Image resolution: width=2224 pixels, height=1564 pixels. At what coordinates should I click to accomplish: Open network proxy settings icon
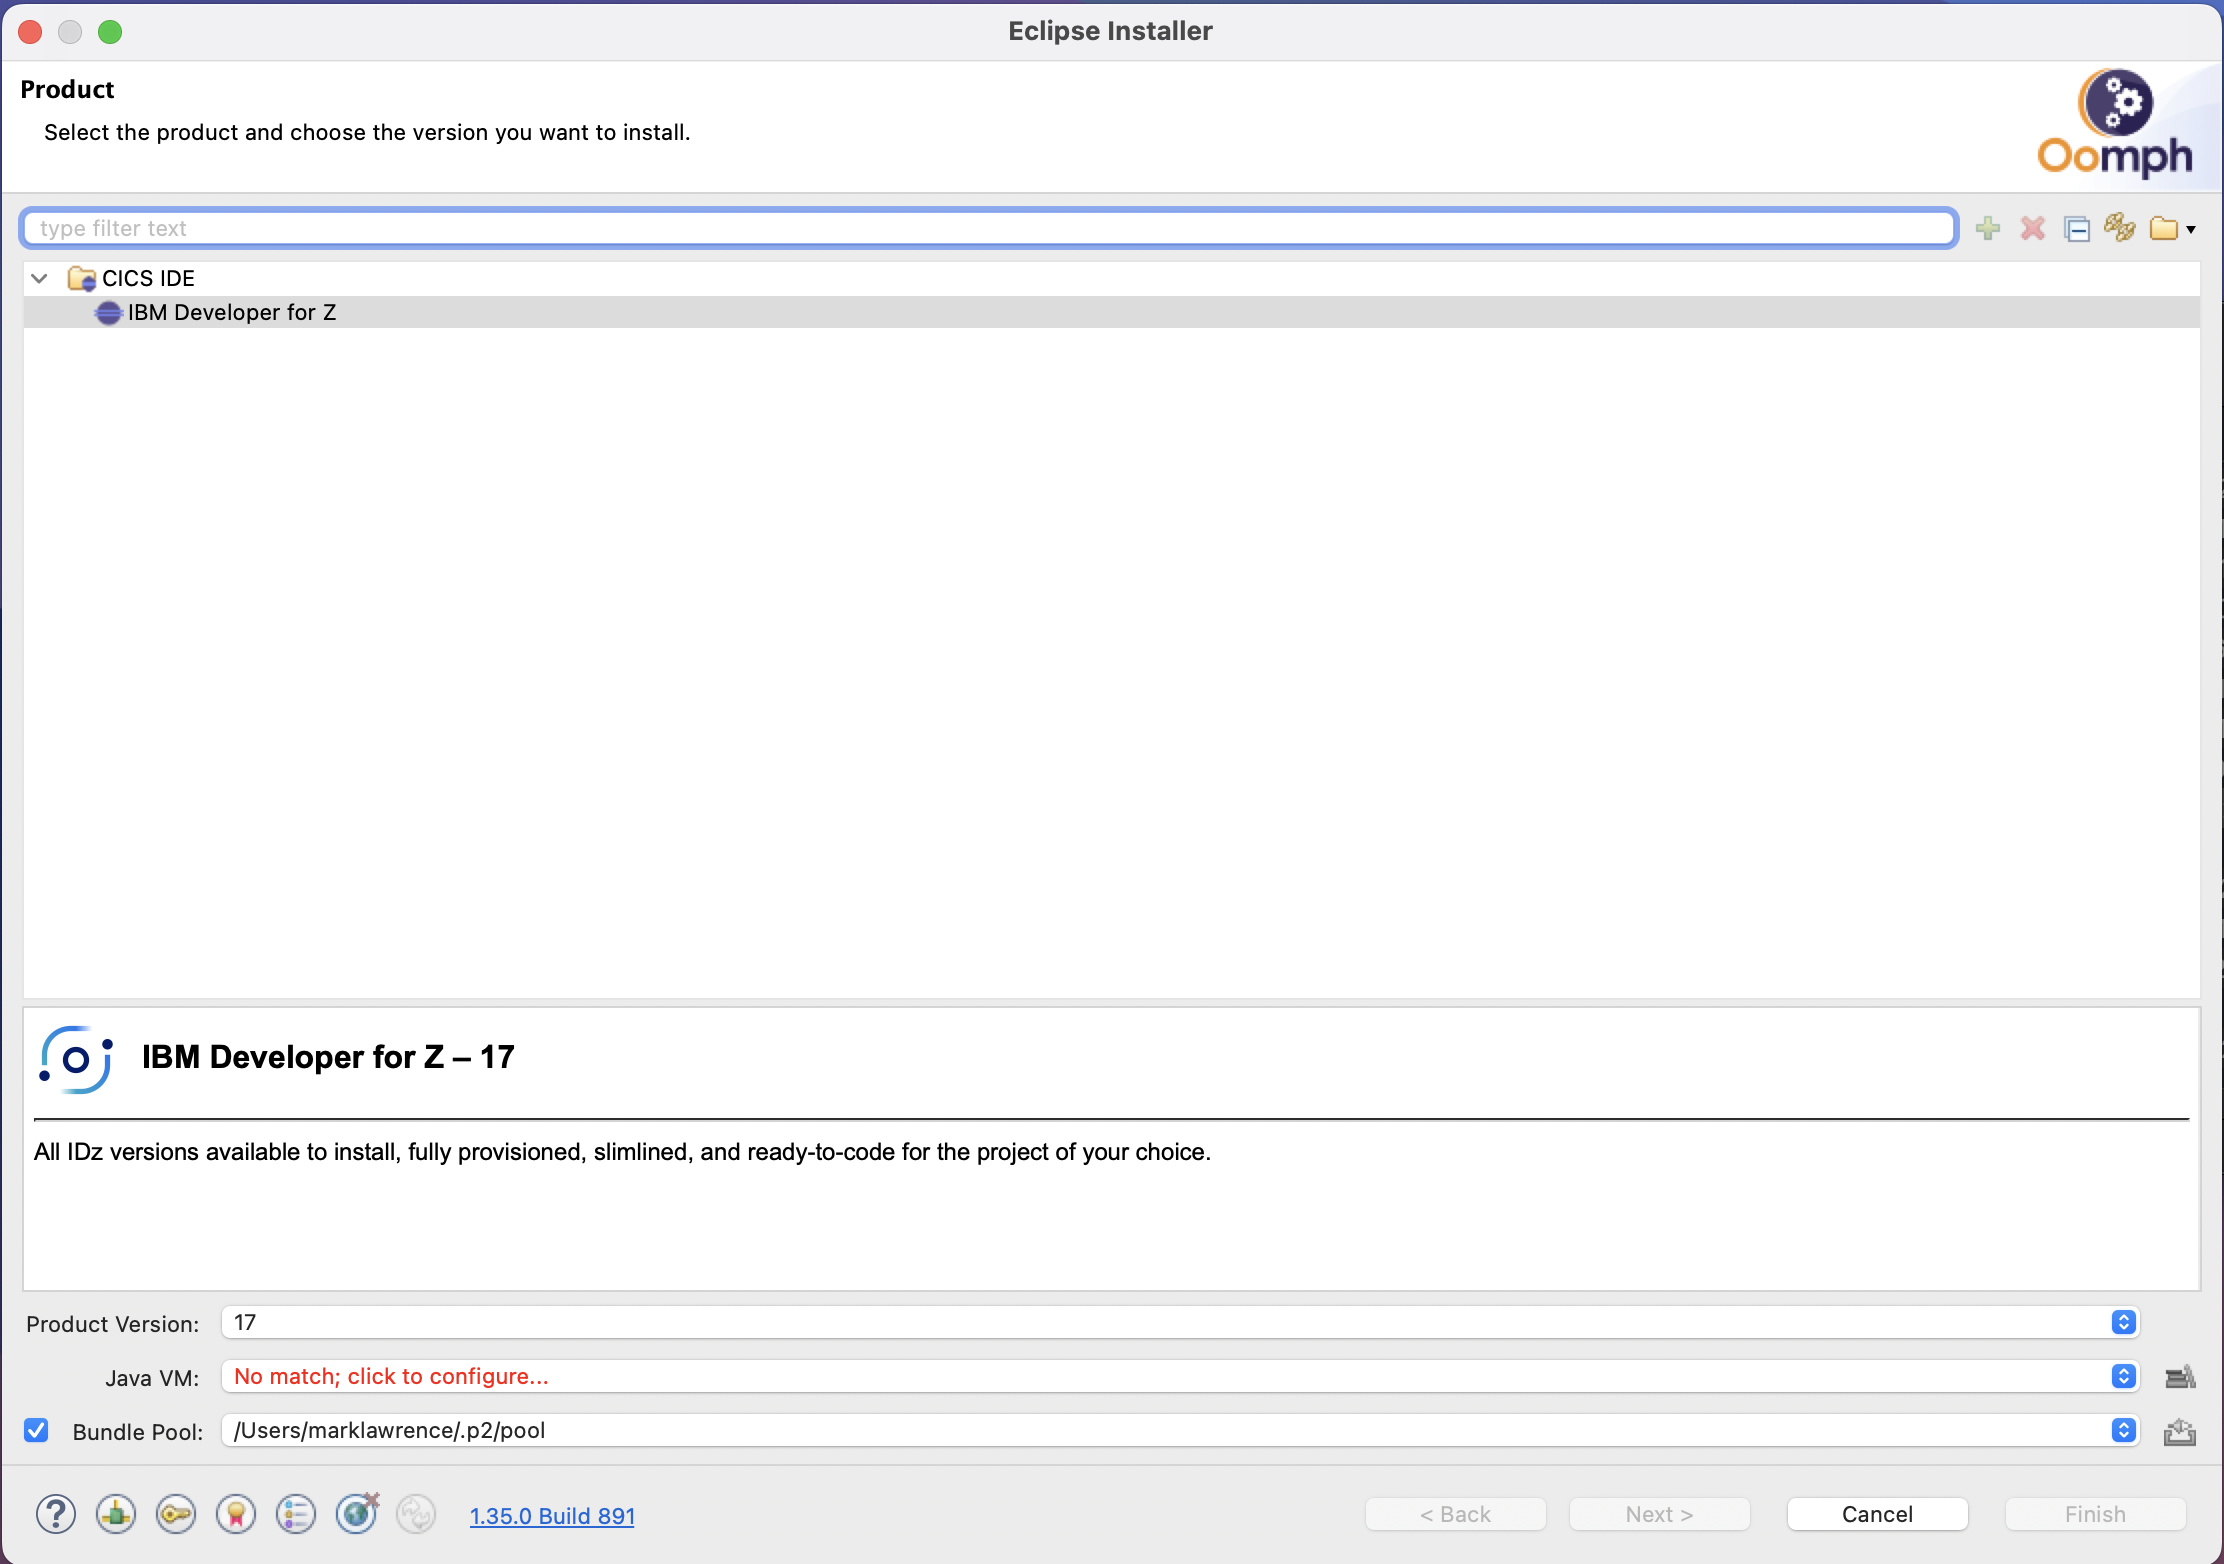116,1514
